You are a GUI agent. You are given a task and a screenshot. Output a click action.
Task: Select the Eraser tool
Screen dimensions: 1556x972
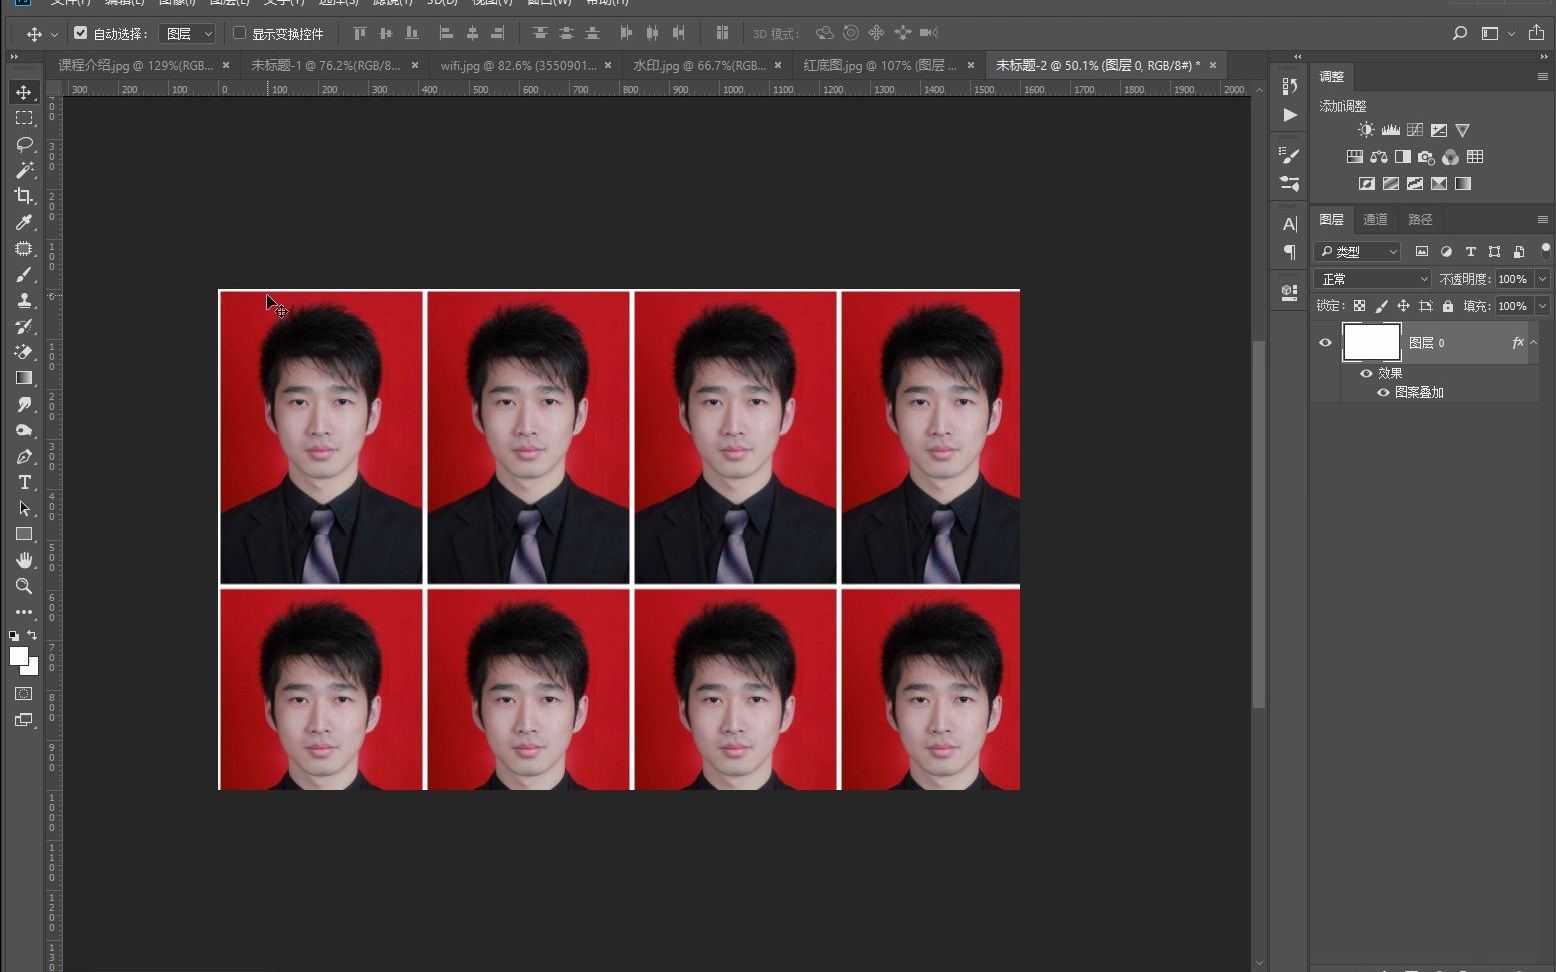tap(24, 352)
